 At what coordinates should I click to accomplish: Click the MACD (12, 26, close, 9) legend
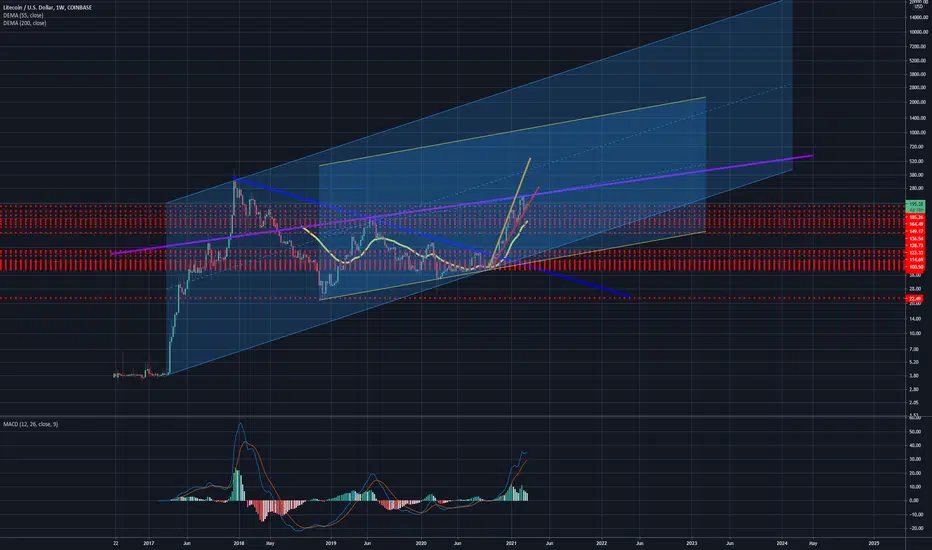30,424
